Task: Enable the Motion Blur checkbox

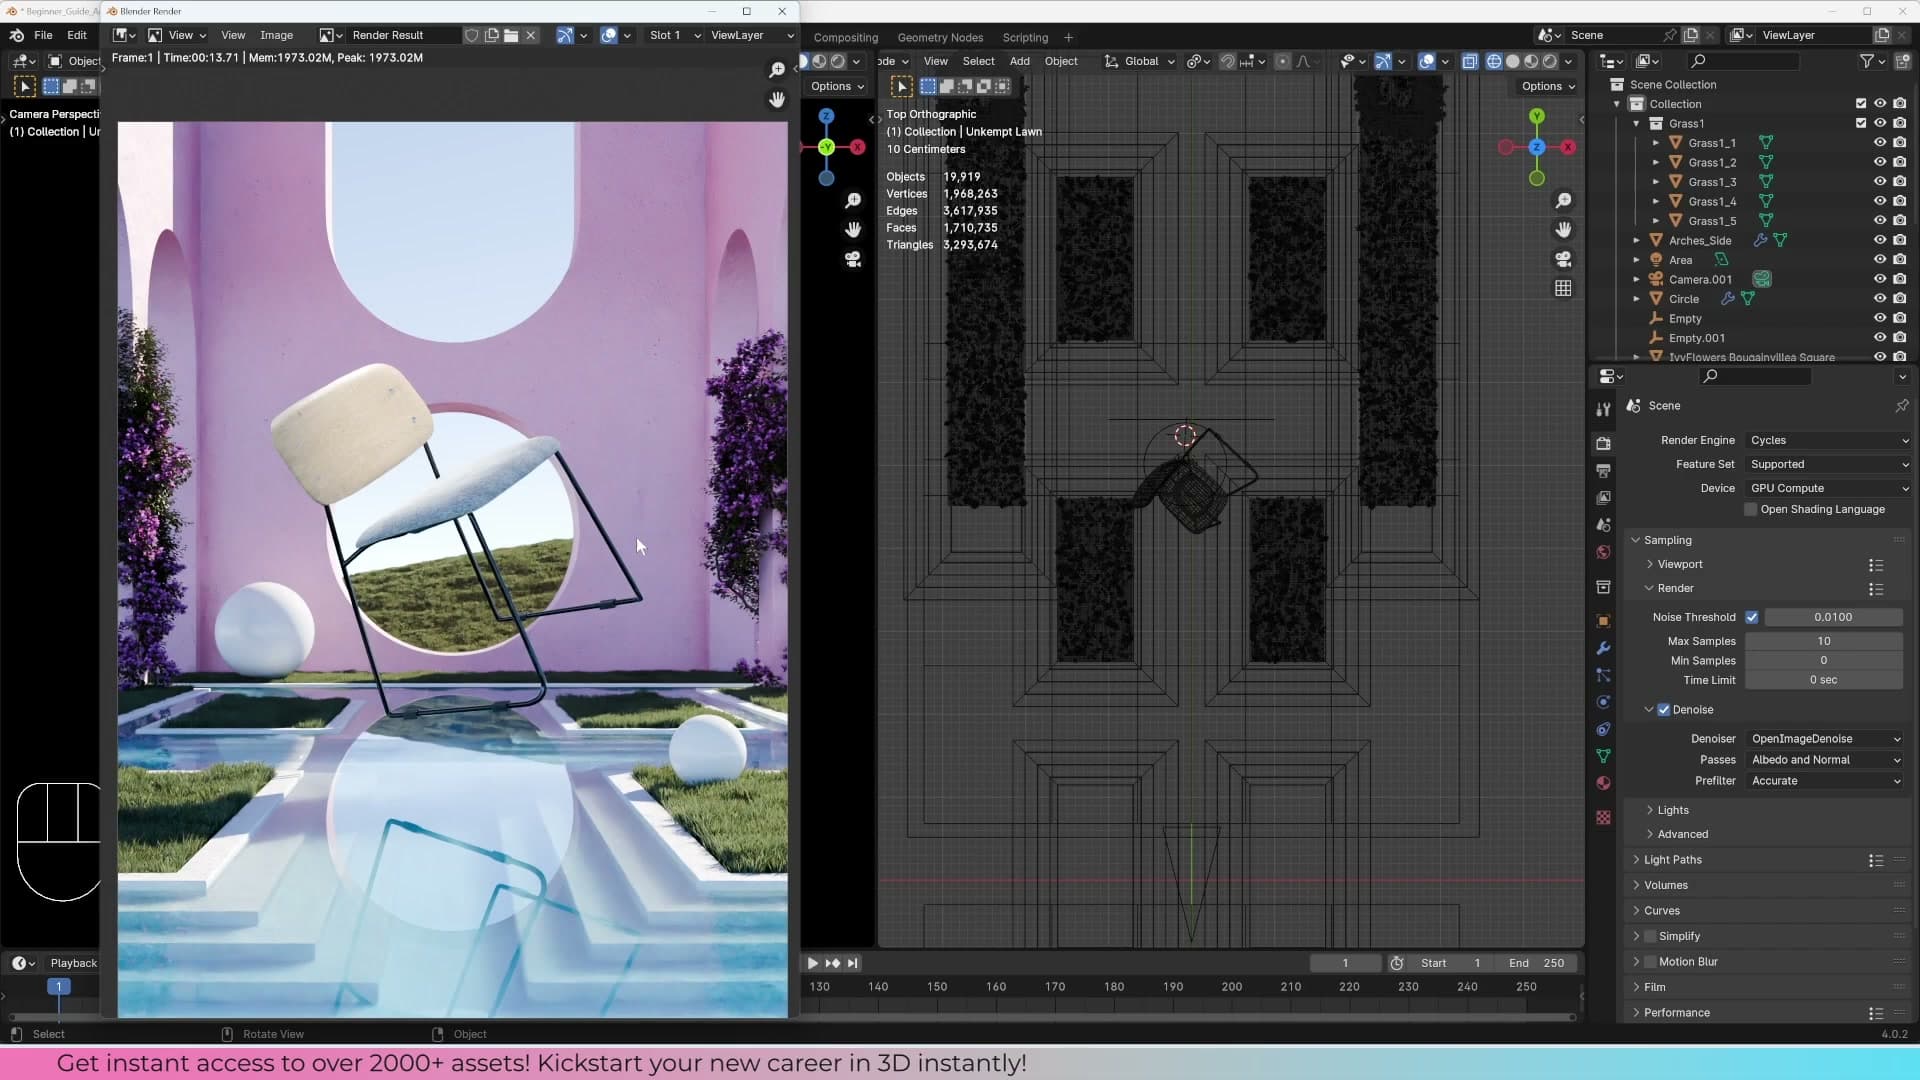Action: click(x=1650, y=962)
